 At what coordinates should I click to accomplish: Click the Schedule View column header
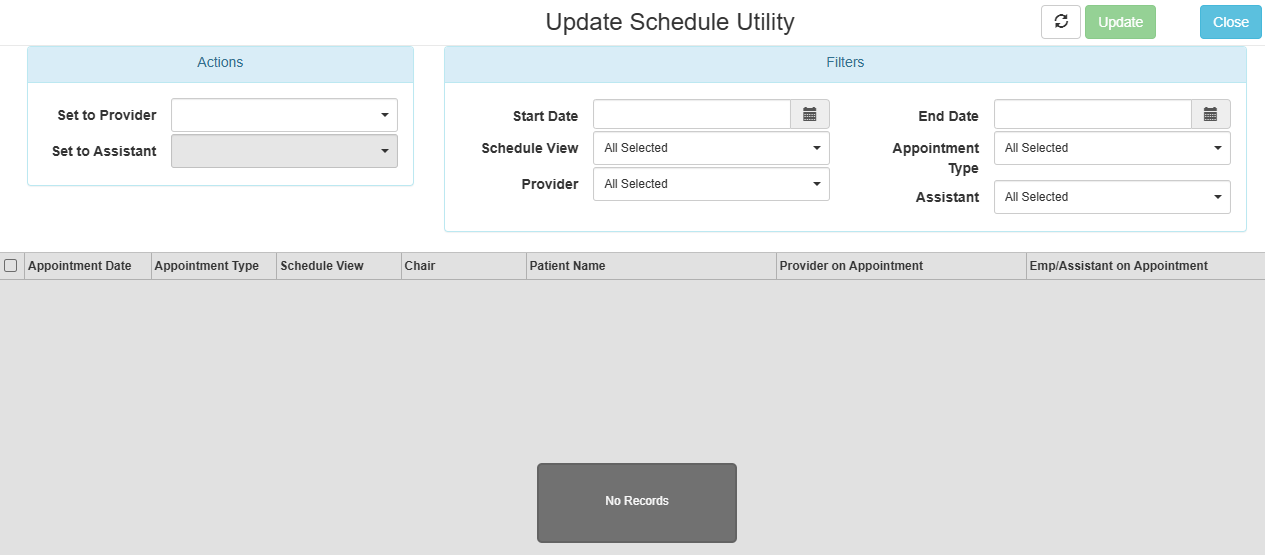click(339, 266)
